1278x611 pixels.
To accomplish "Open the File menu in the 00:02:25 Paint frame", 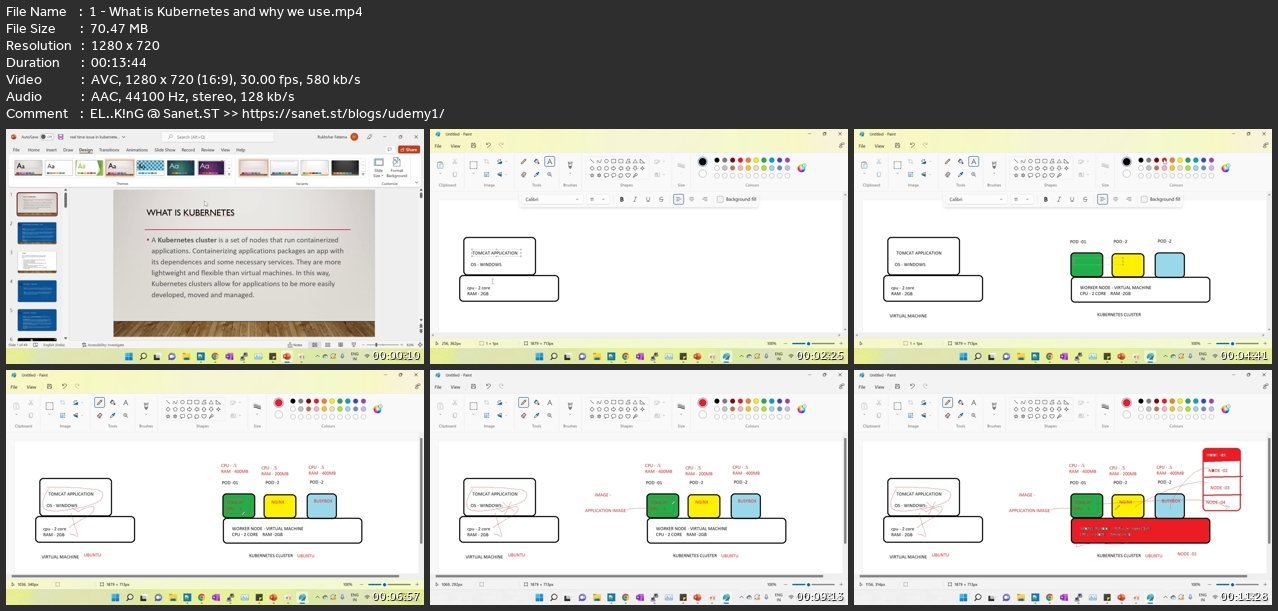I will [438, 146].
